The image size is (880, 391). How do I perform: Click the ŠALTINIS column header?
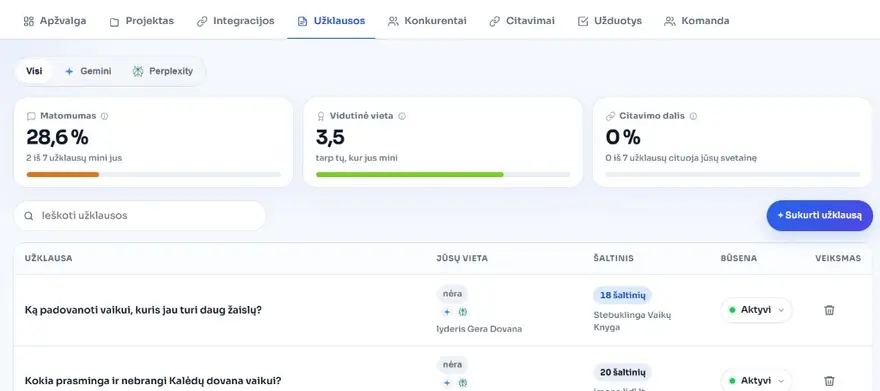click(613, 259)
